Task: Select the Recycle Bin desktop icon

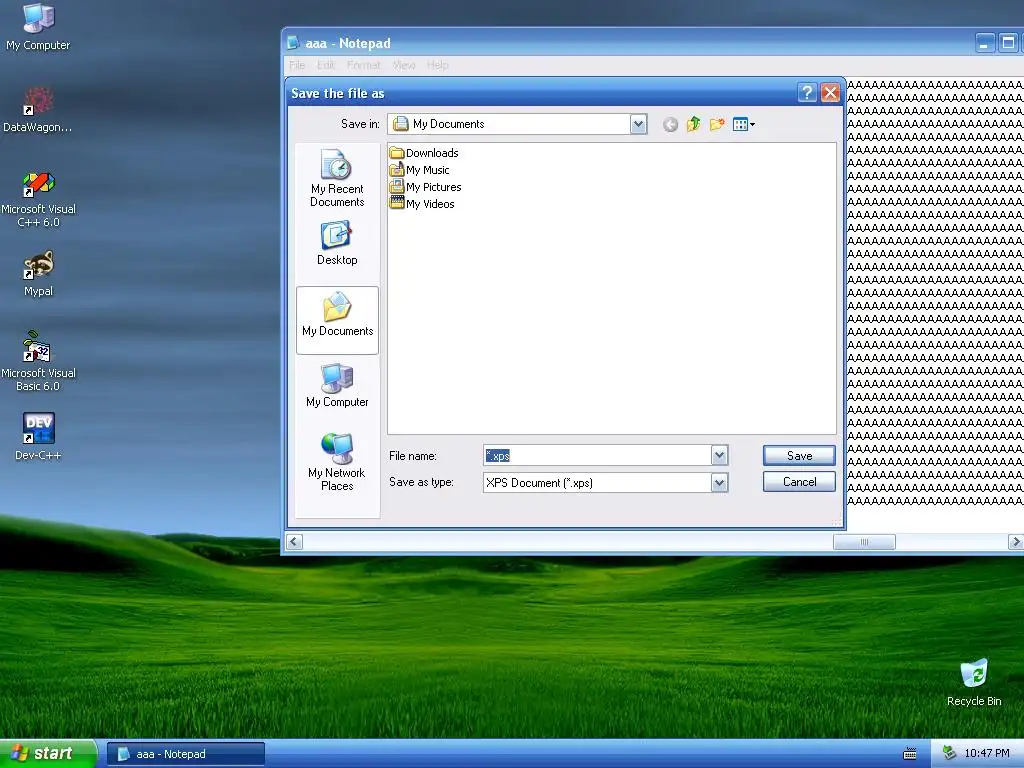Action: click(974, 682)
